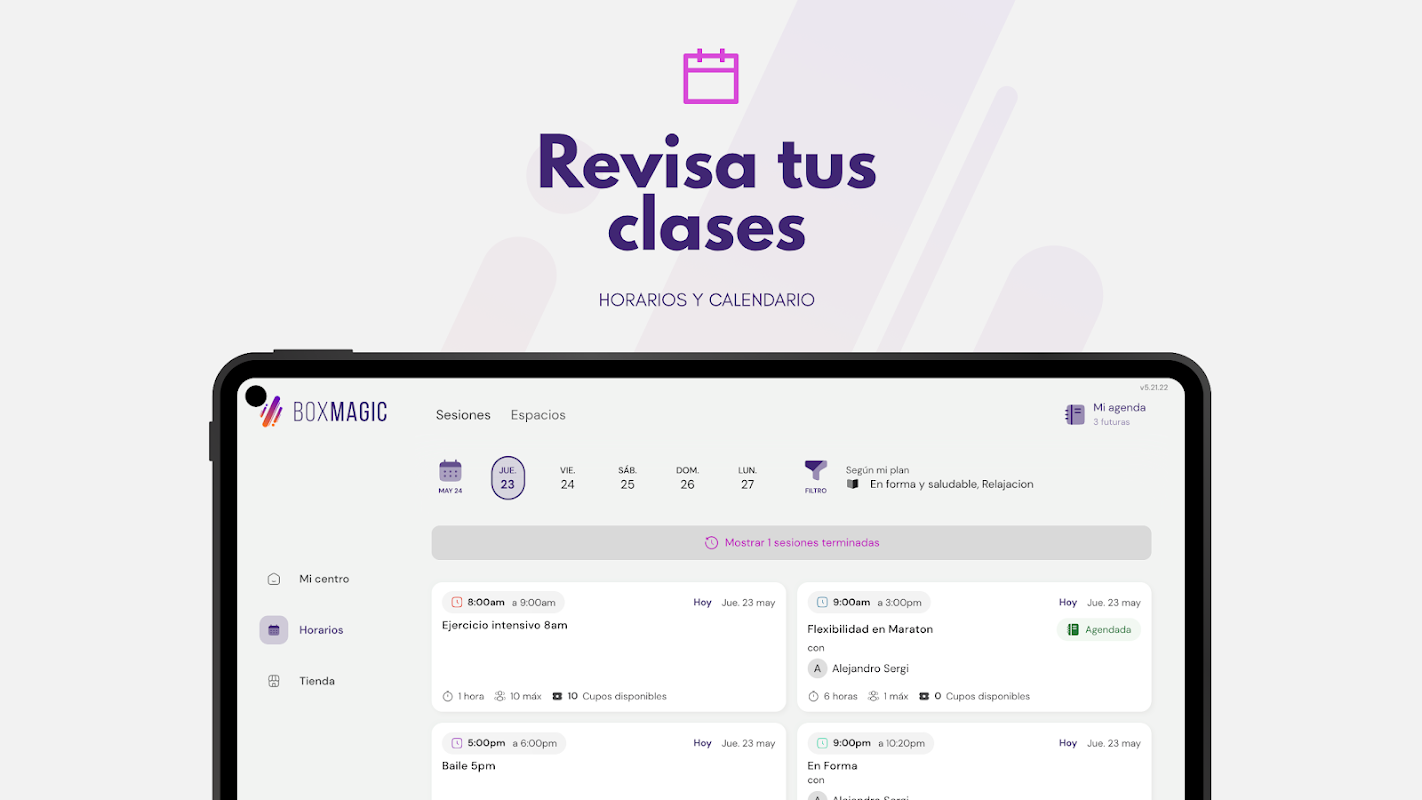Click the clock icon beside 8:00am
Screen dimensions: 1422x800
[x=457, y=602]
